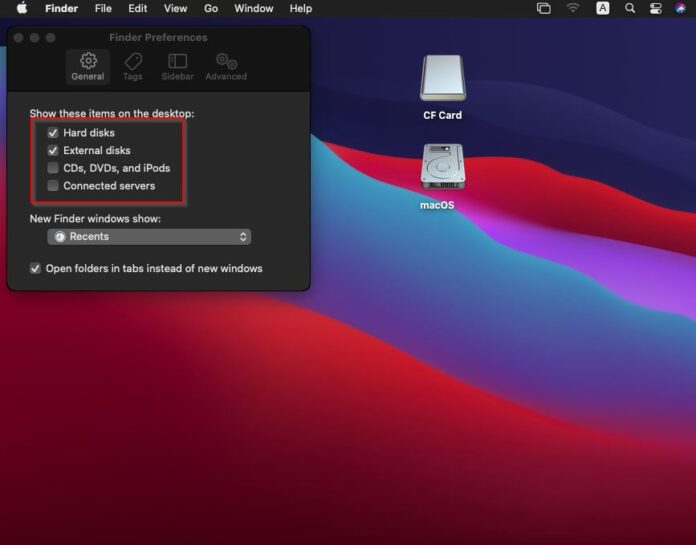Switch to the General preferences tab
Image resolution: width=696 pixels, height=545 pixels.
click(88, 67)
